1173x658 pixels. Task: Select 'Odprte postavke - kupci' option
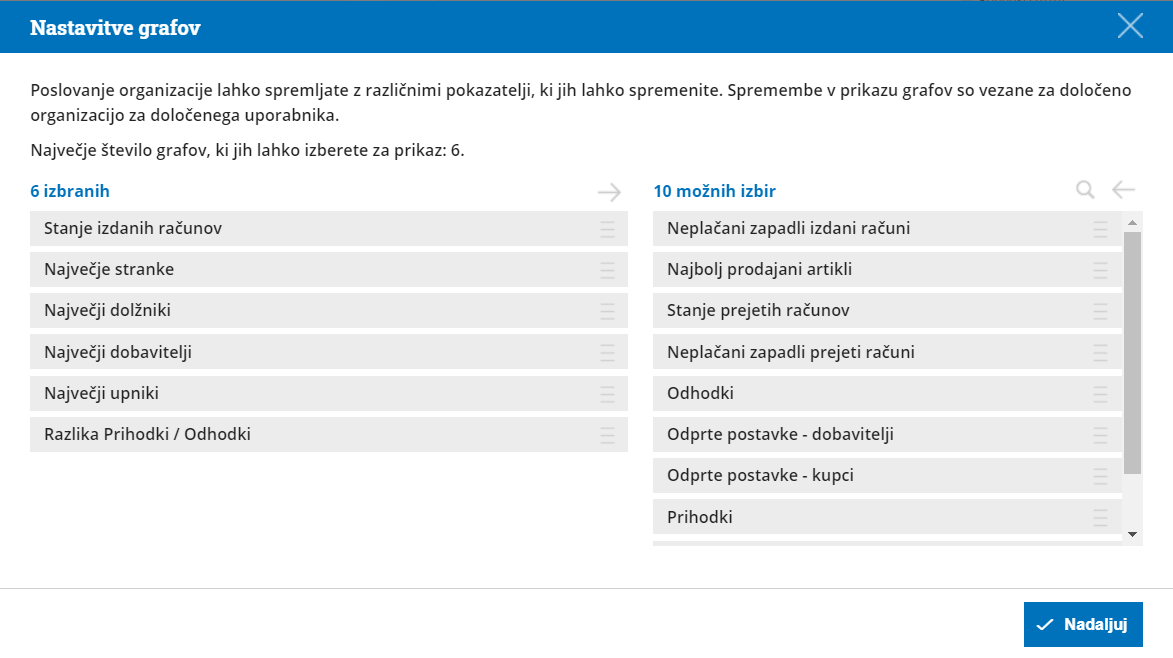point(887,476)
